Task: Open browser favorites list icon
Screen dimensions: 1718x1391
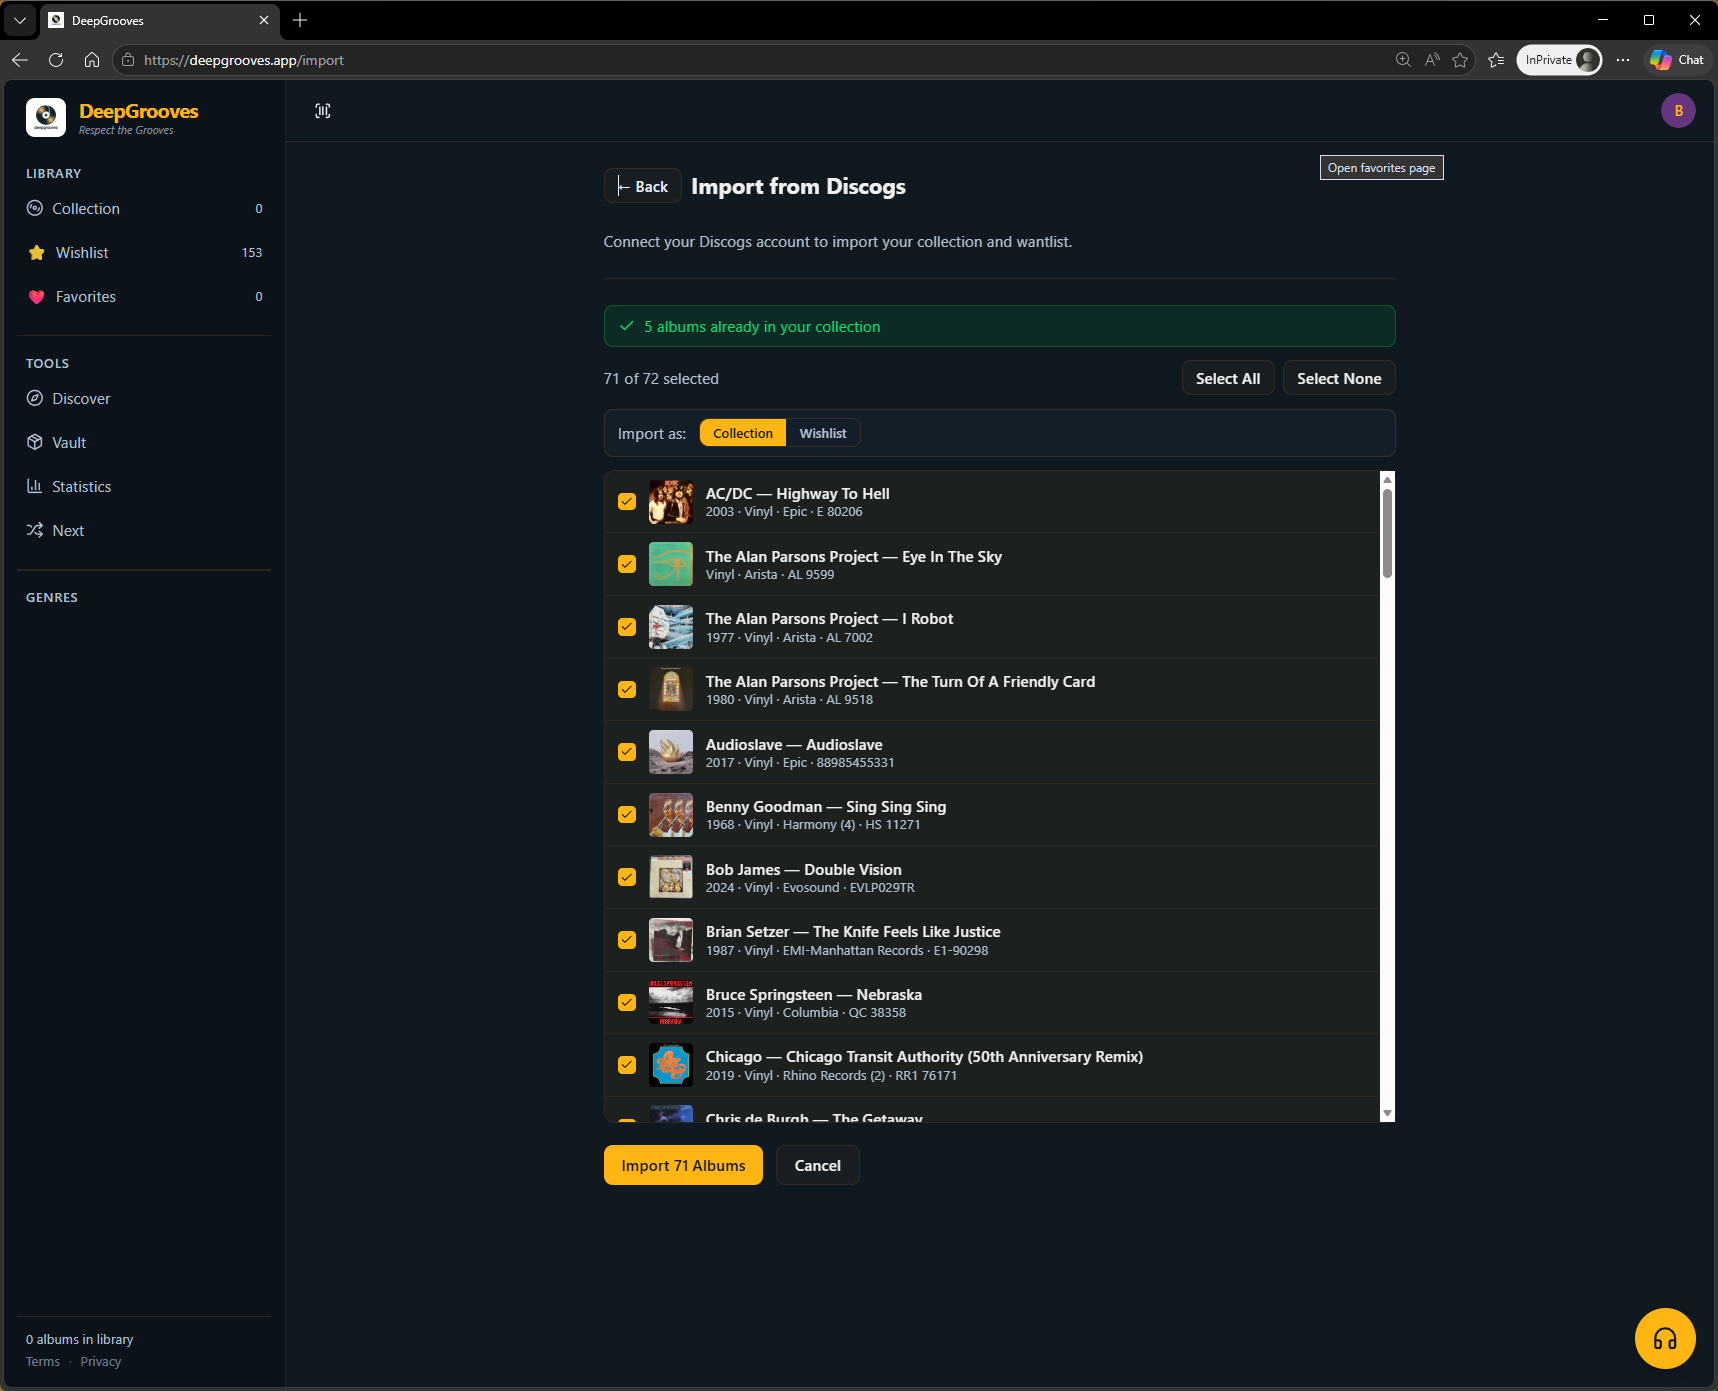Action: coord(1496,60)
